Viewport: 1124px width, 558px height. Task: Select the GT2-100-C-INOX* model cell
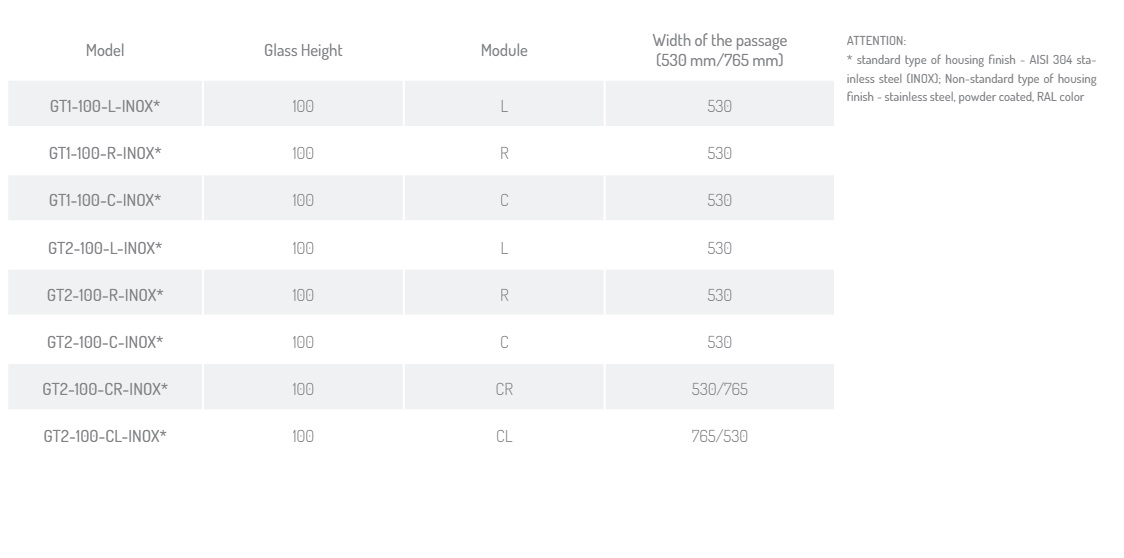coord(105,339)
